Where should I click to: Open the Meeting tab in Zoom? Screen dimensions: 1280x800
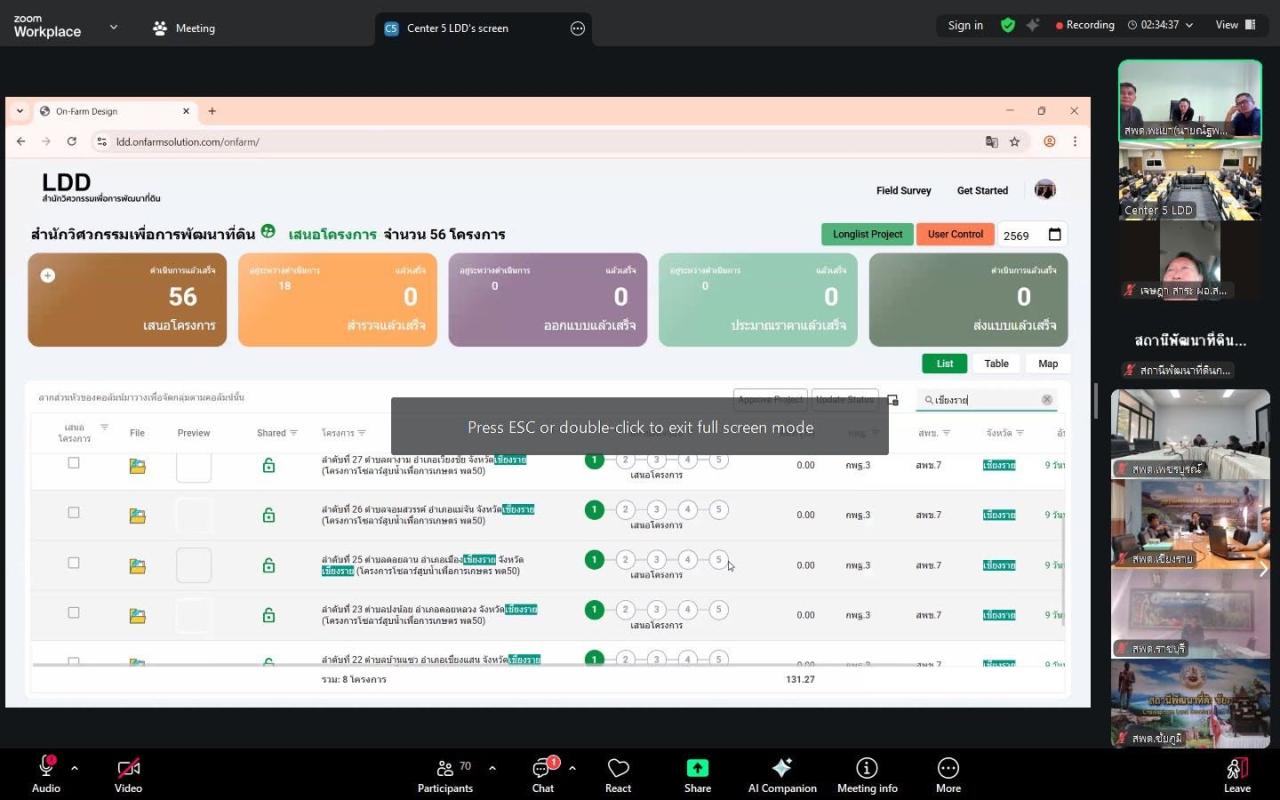click(184, 28)
